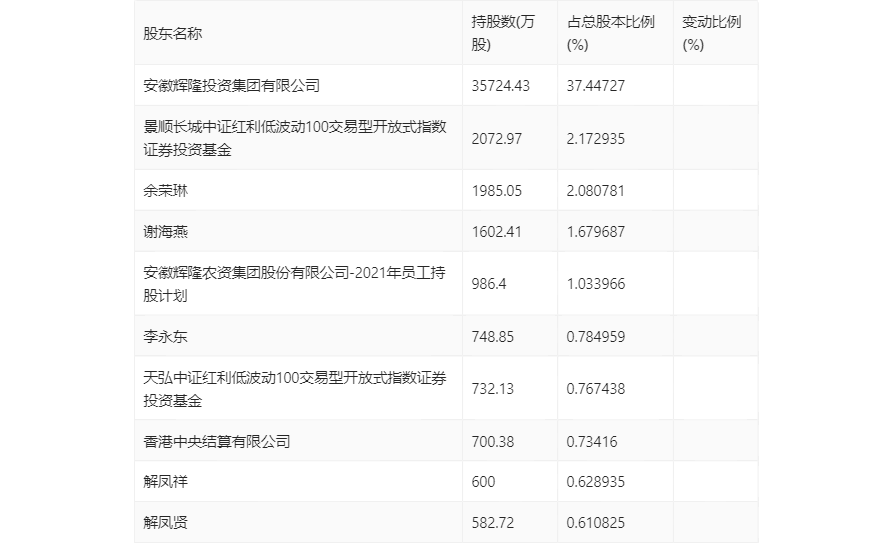The image size is (893, 543).
Task: Select the 股东名称 column header
Action: [x=173, y=34]
